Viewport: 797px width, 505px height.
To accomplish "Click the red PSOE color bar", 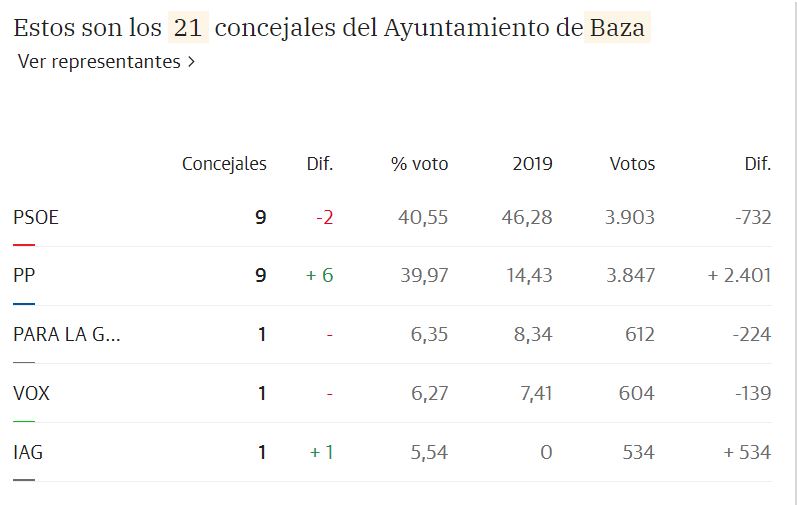I will 24,244.
